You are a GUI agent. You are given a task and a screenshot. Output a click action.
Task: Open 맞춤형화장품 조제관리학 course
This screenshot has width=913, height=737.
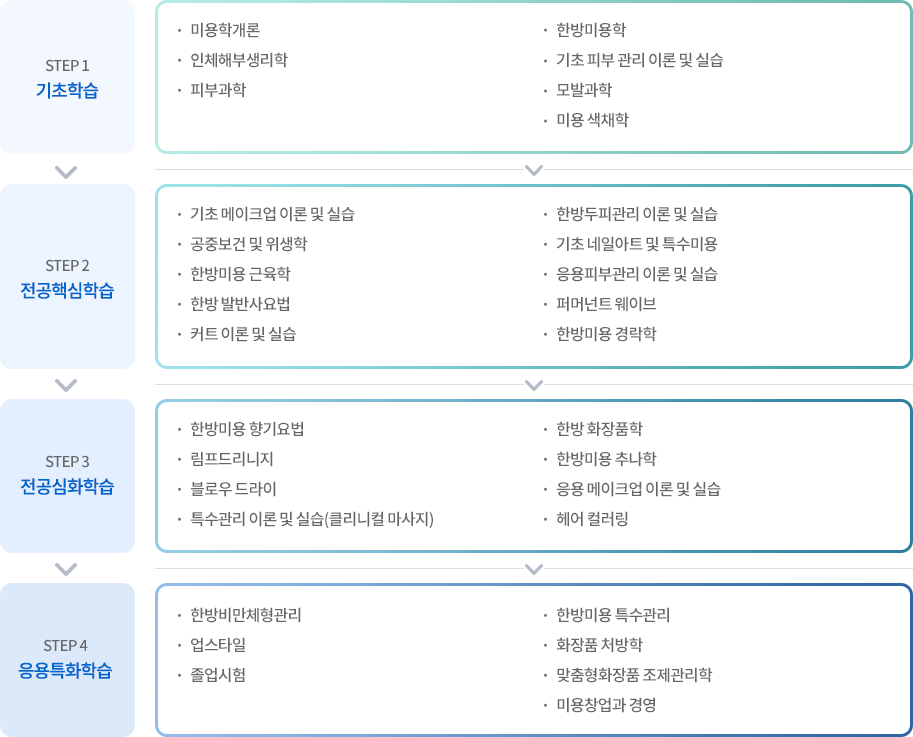[x=634, y=675]
